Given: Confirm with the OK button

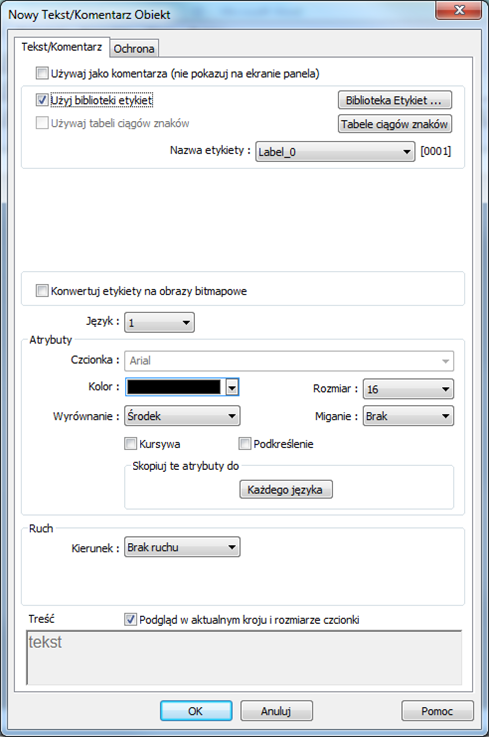Looking at the screenshot, I should click(x=196, y=711).
